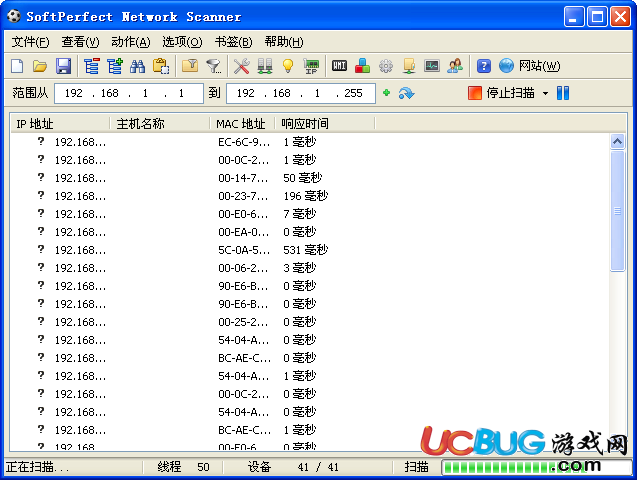Collapse all with the red-minus list icon
637x480 pixels.
91,66
